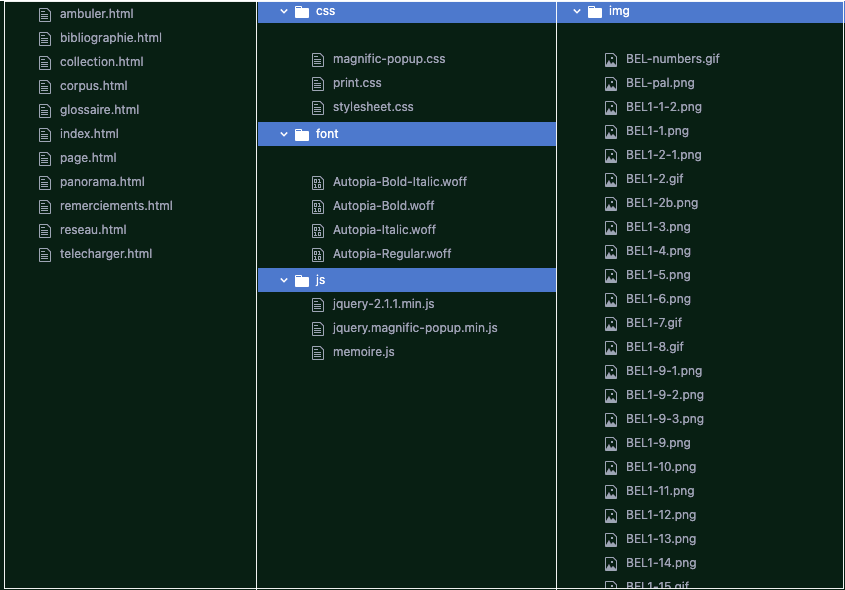Click the js folder icon
Viewport: 845px width, 590px height.
coord(301,280)
